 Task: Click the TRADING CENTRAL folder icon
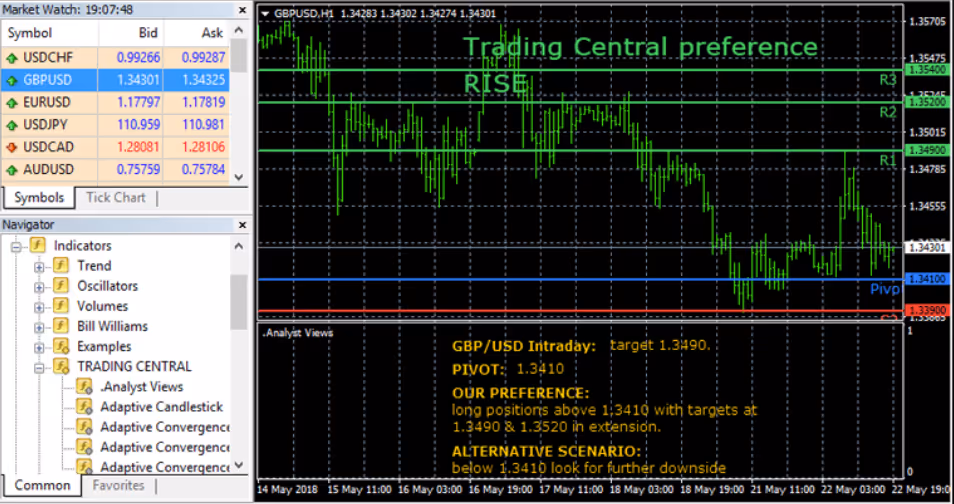click(61, 366)
